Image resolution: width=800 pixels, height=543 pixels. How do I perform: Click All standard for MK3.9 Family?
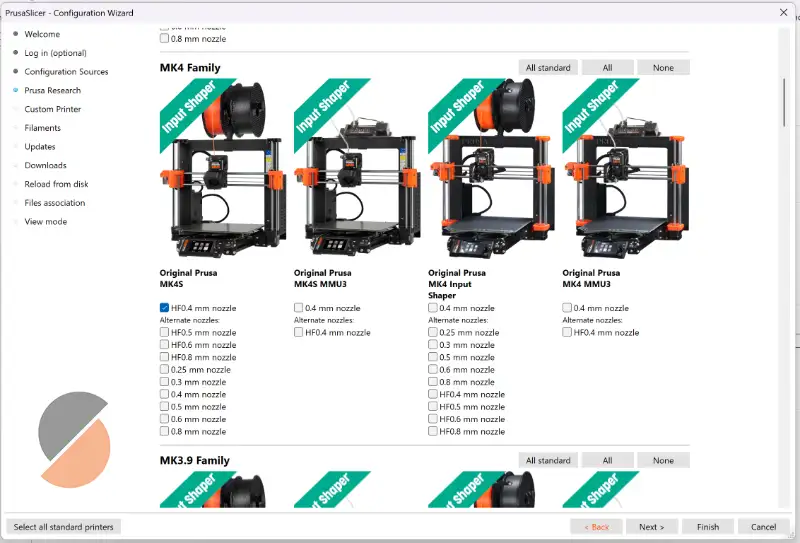pyautogui.click(x=548, y=460)
